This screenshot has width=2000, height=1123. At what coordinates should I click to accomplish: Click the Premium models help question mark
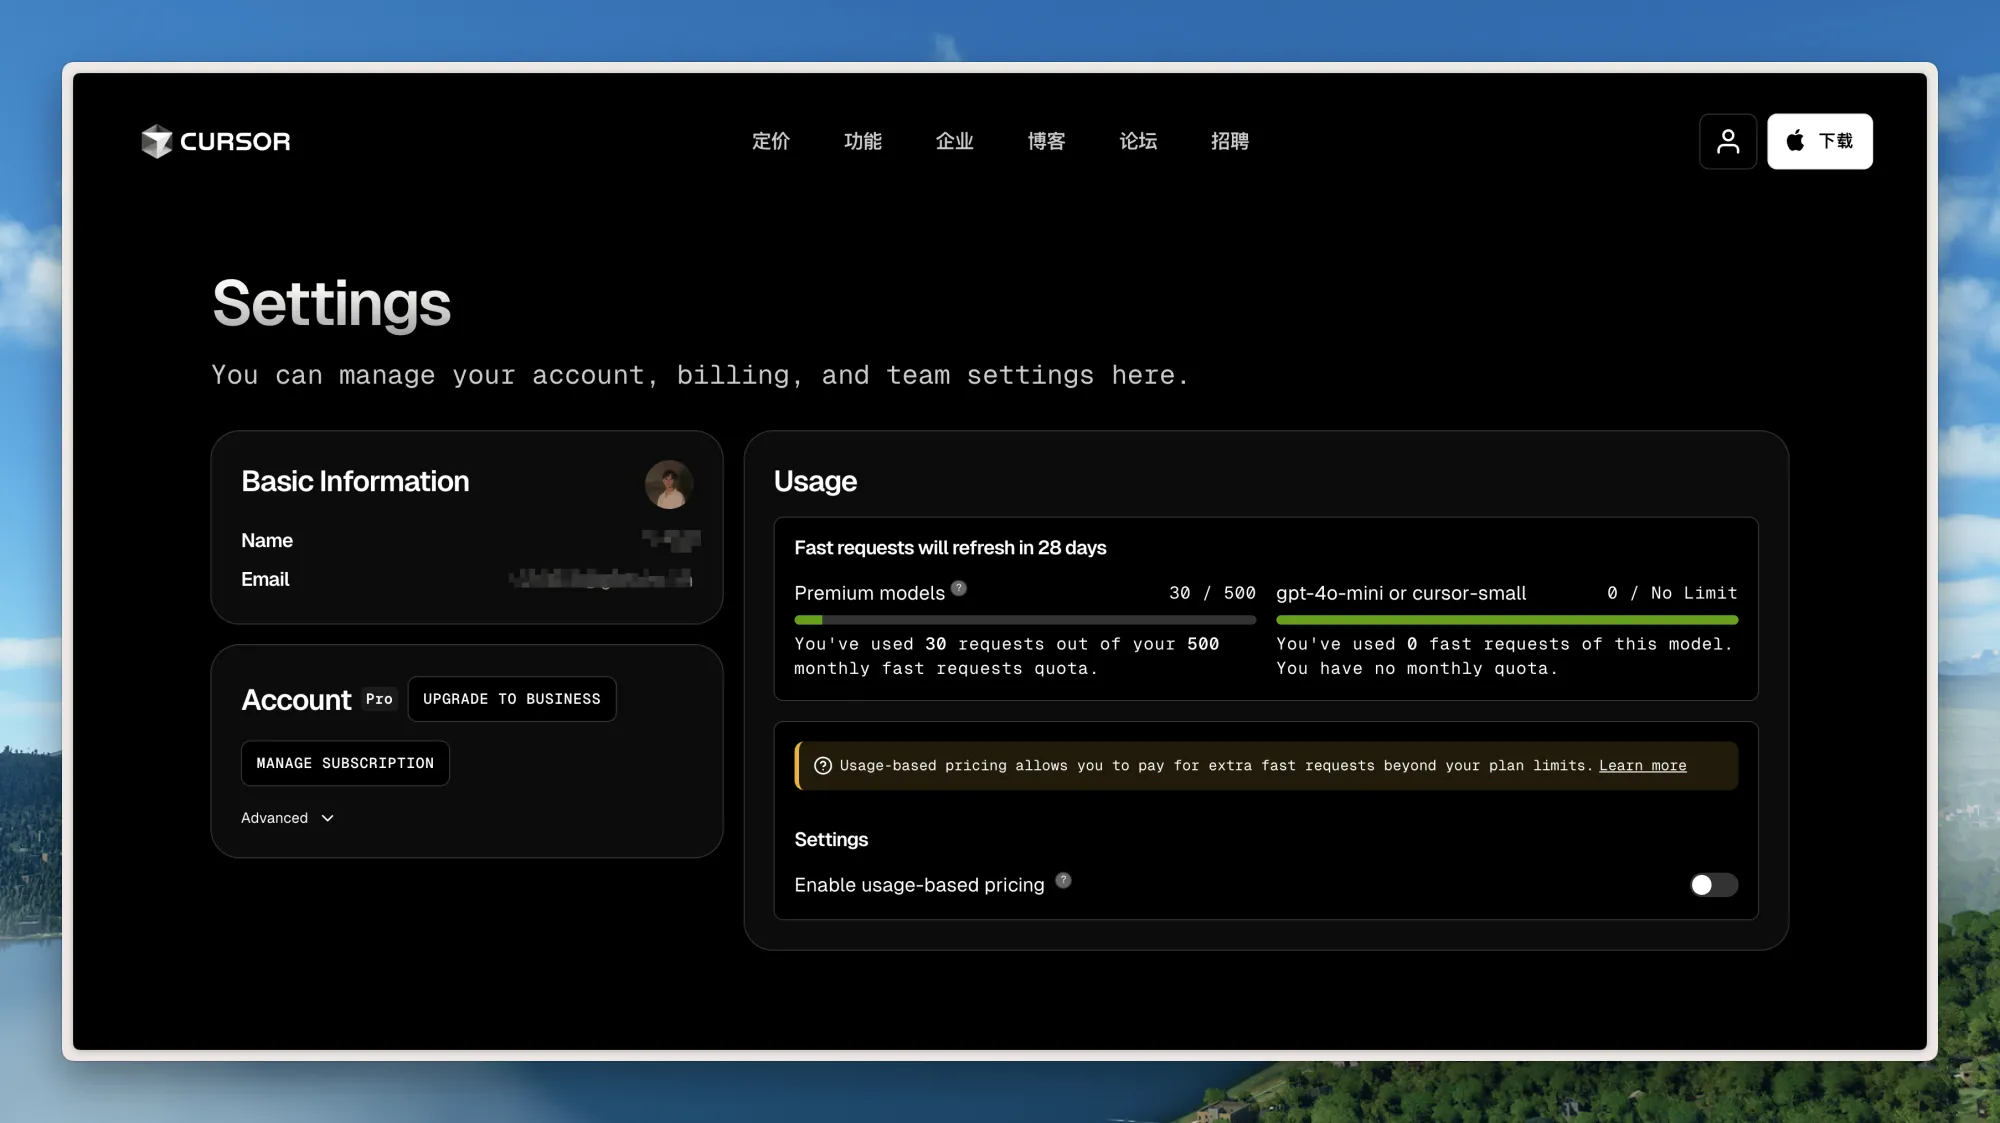958,588
